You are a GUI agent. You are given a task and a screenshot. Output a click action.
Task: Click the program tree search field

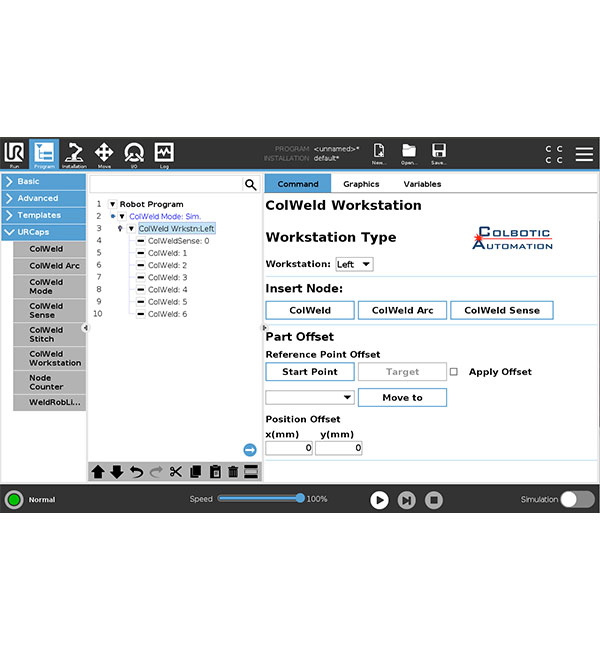(x=166, y=184)
